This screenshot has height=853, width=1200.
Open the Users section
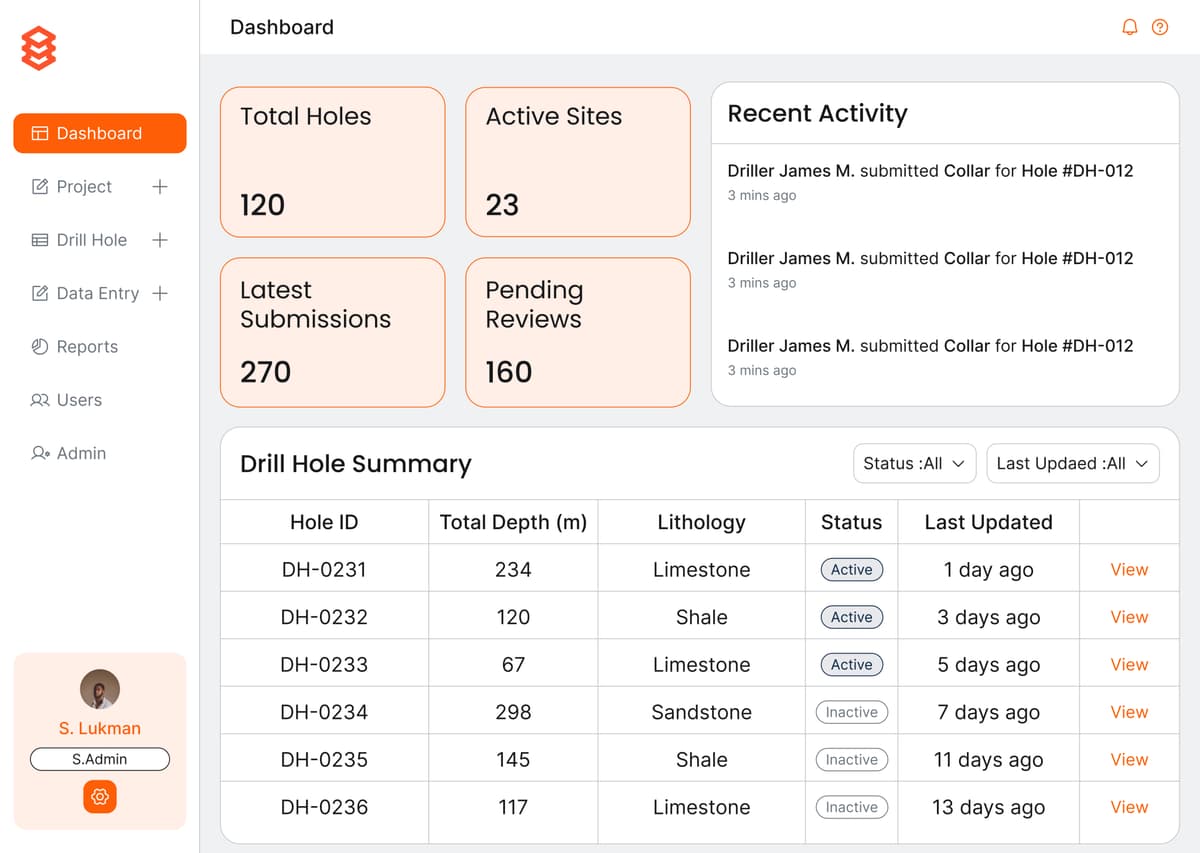tap(78, 400)
